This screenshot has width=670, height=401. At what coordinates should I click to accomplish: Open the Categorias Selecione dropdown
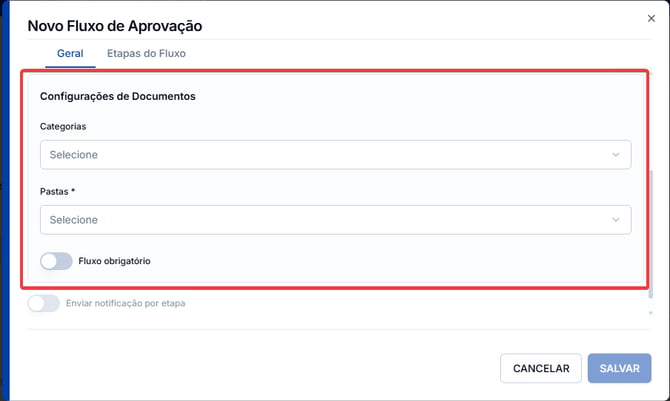pyautogui.click(x=335, y=155)
